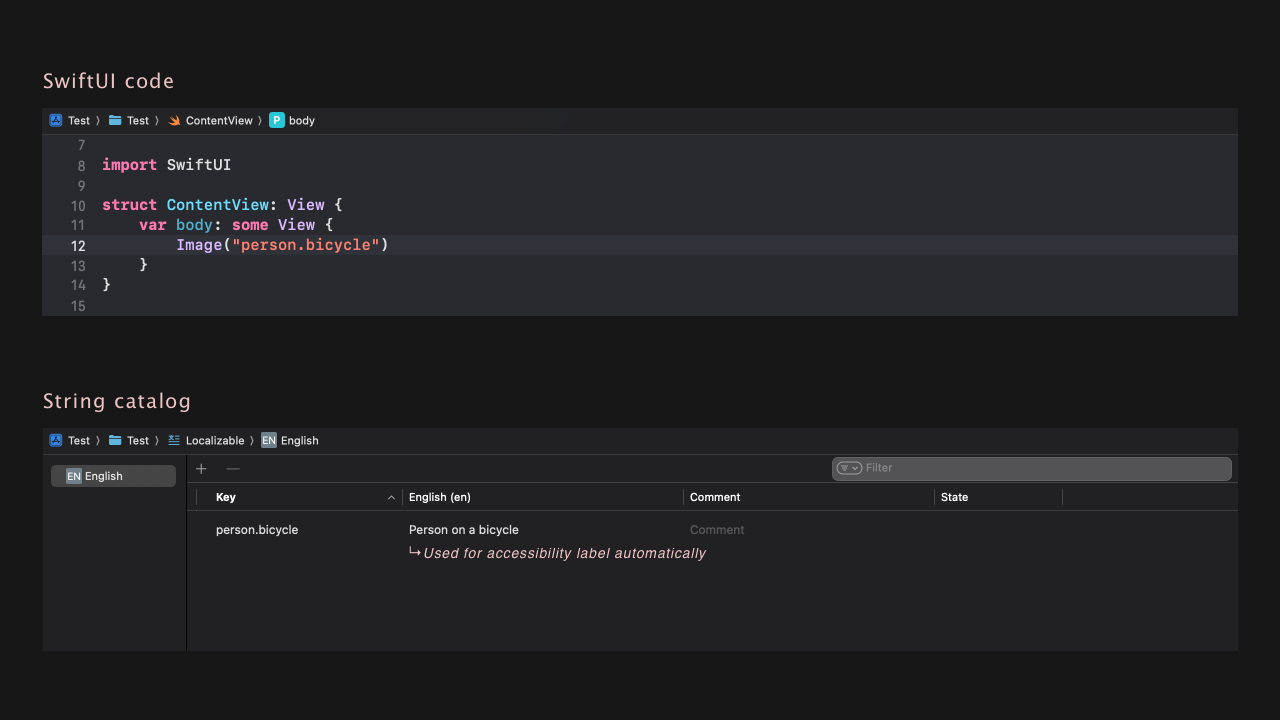Click the English (en) column header
1280x720 pixels.
point(440,497)
